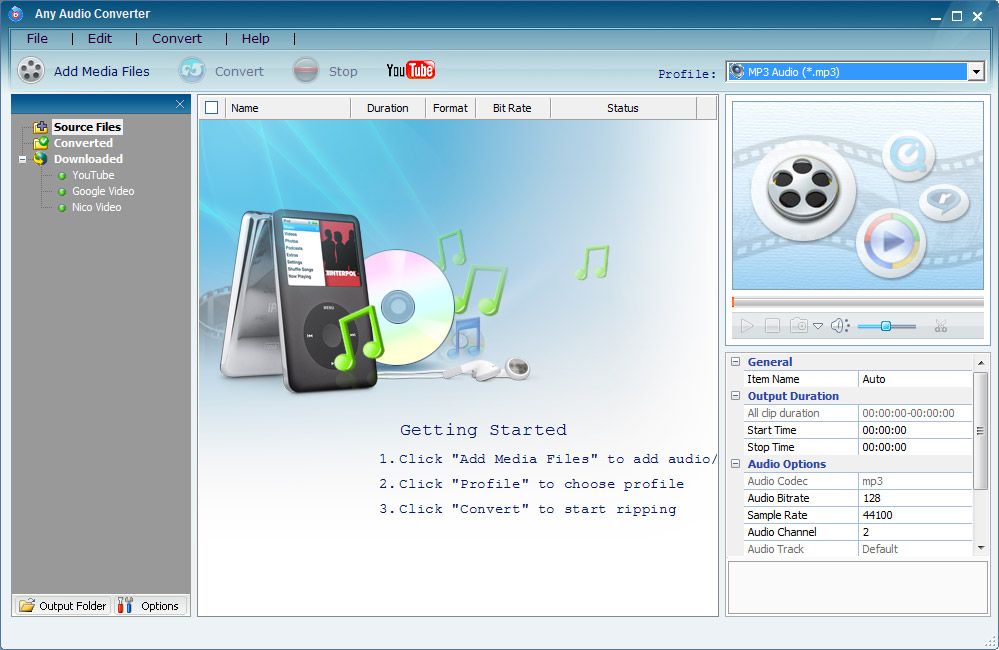The width and height of the screenshot is (999, 650).
Task: Click the Stop toolbar icon
Action: 306,71
